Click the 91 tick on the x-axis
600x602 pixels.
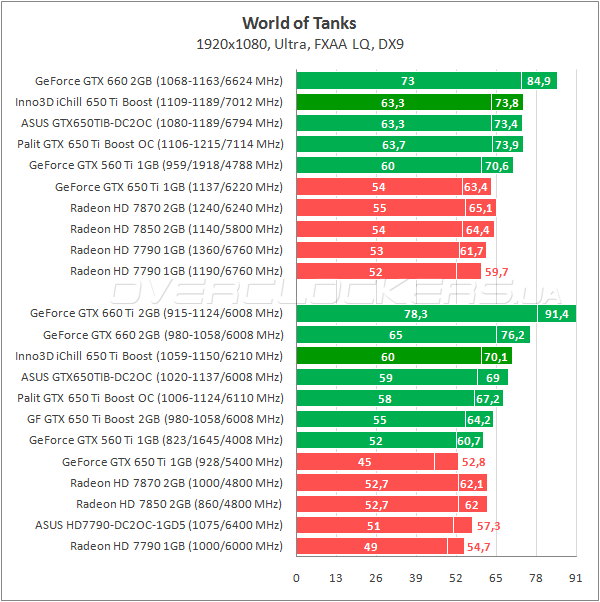click(576, 579)
